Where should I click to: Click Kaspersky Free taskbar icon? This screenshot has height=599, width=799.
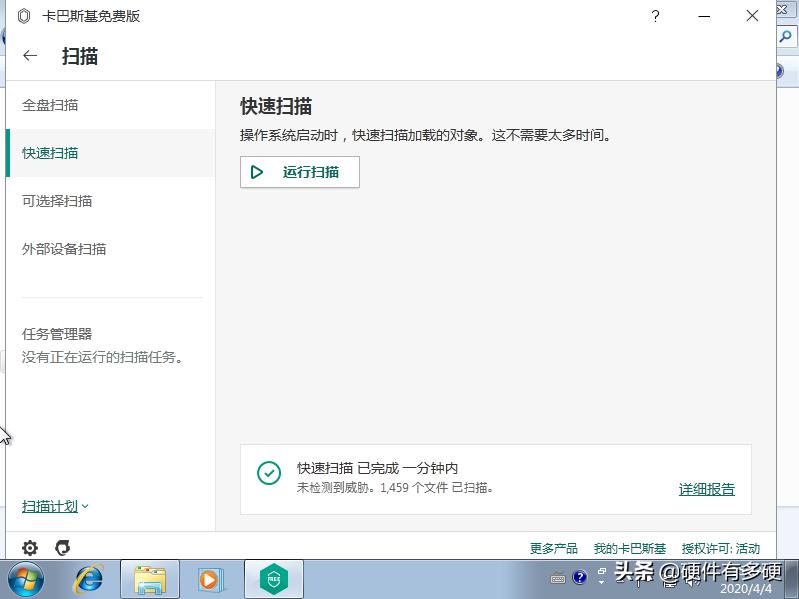point(274,580)
